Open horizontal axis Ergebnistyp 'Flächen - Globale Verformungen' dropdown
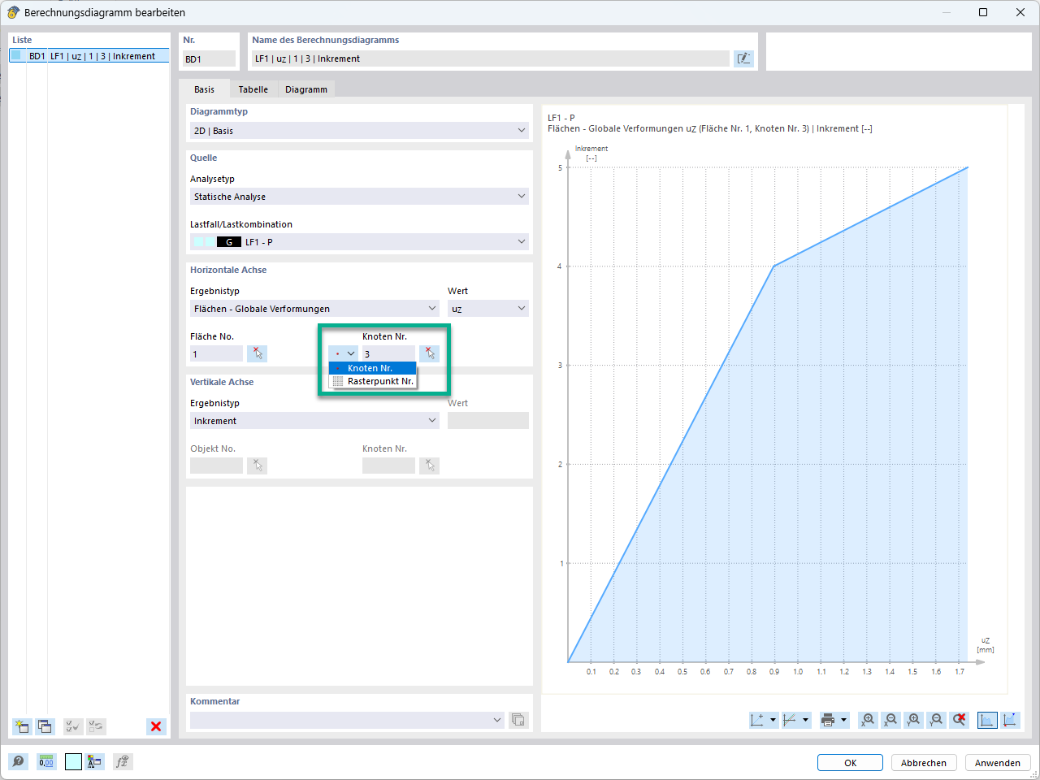The image size is (1040, 780). point(314,308)
